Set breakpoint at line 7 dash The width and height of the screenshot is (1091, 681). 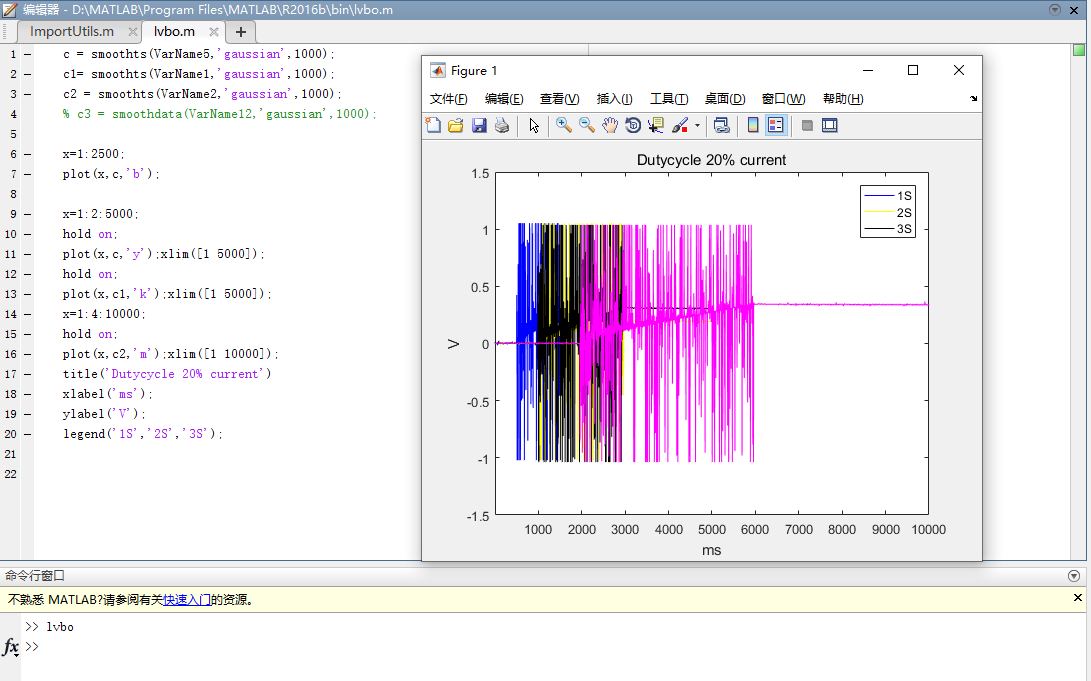pos(28,174)
